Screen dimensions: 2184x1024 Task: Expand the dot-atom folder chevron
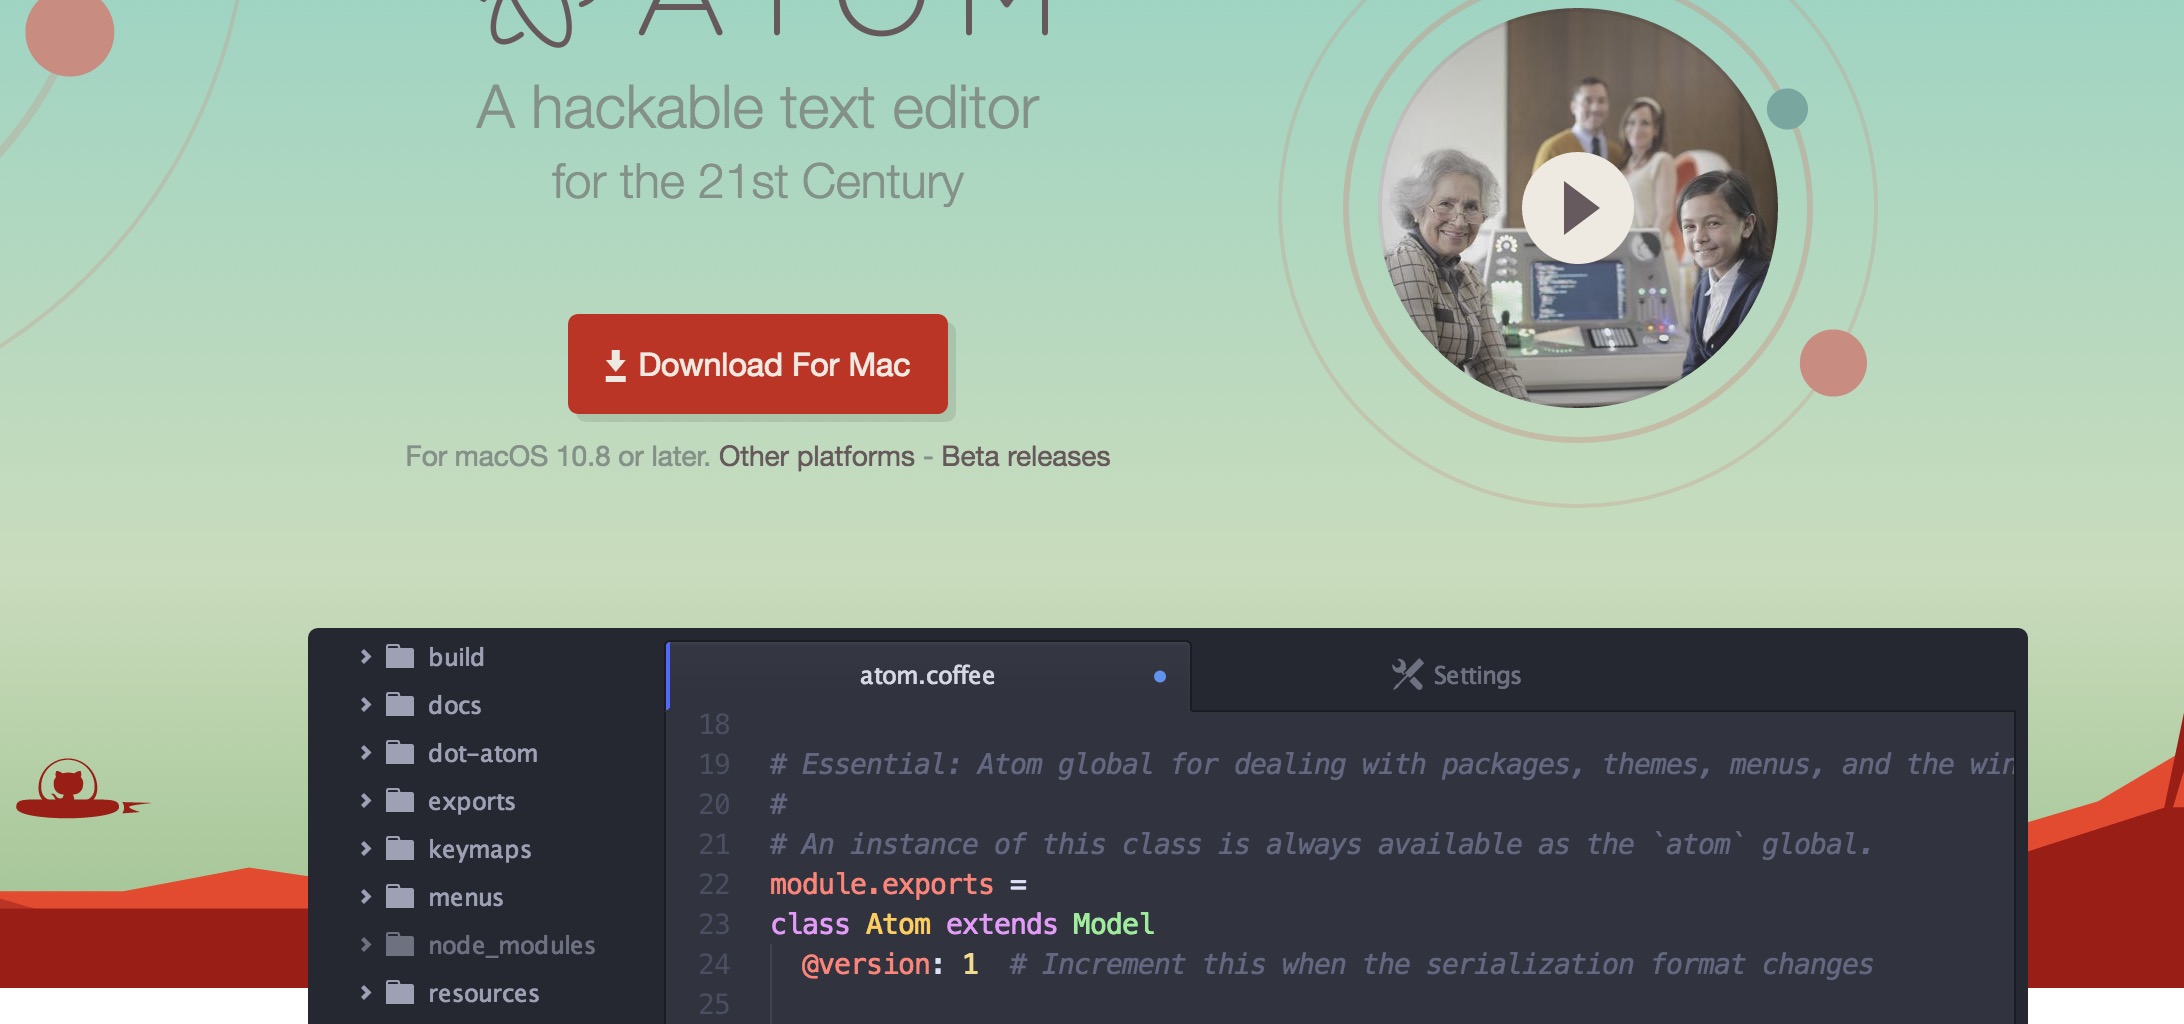click(x=365, y=752)
